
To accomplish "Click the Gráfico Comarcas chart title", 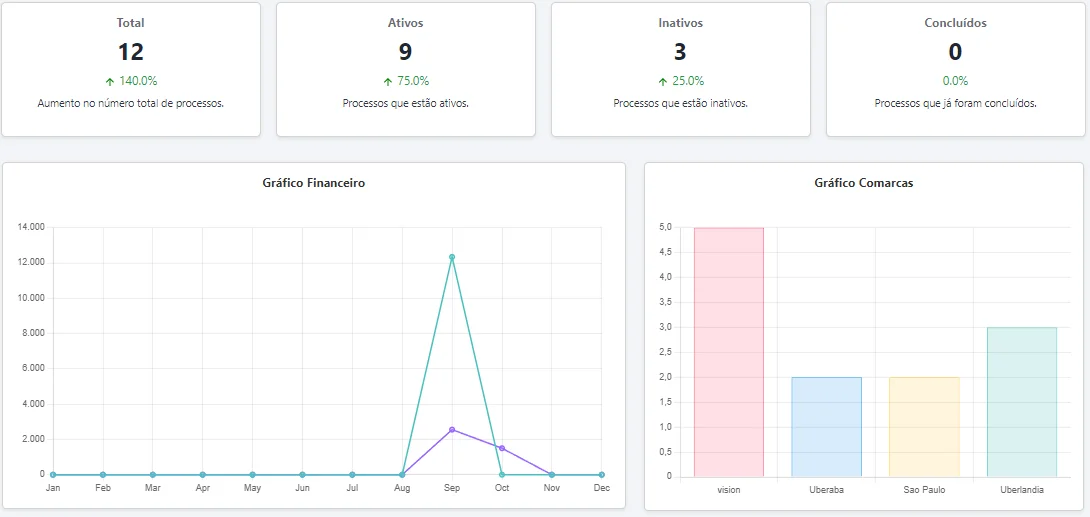I will (x=863, y=183).
